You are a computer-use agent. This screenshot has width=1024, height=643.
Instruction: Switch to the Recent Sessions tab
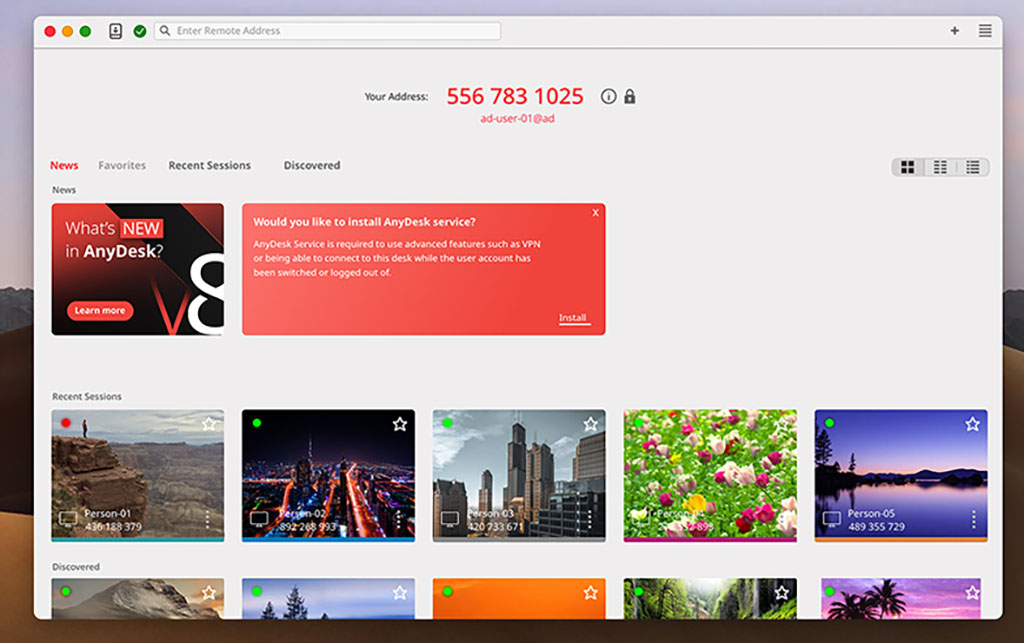[x=210, y=166]
